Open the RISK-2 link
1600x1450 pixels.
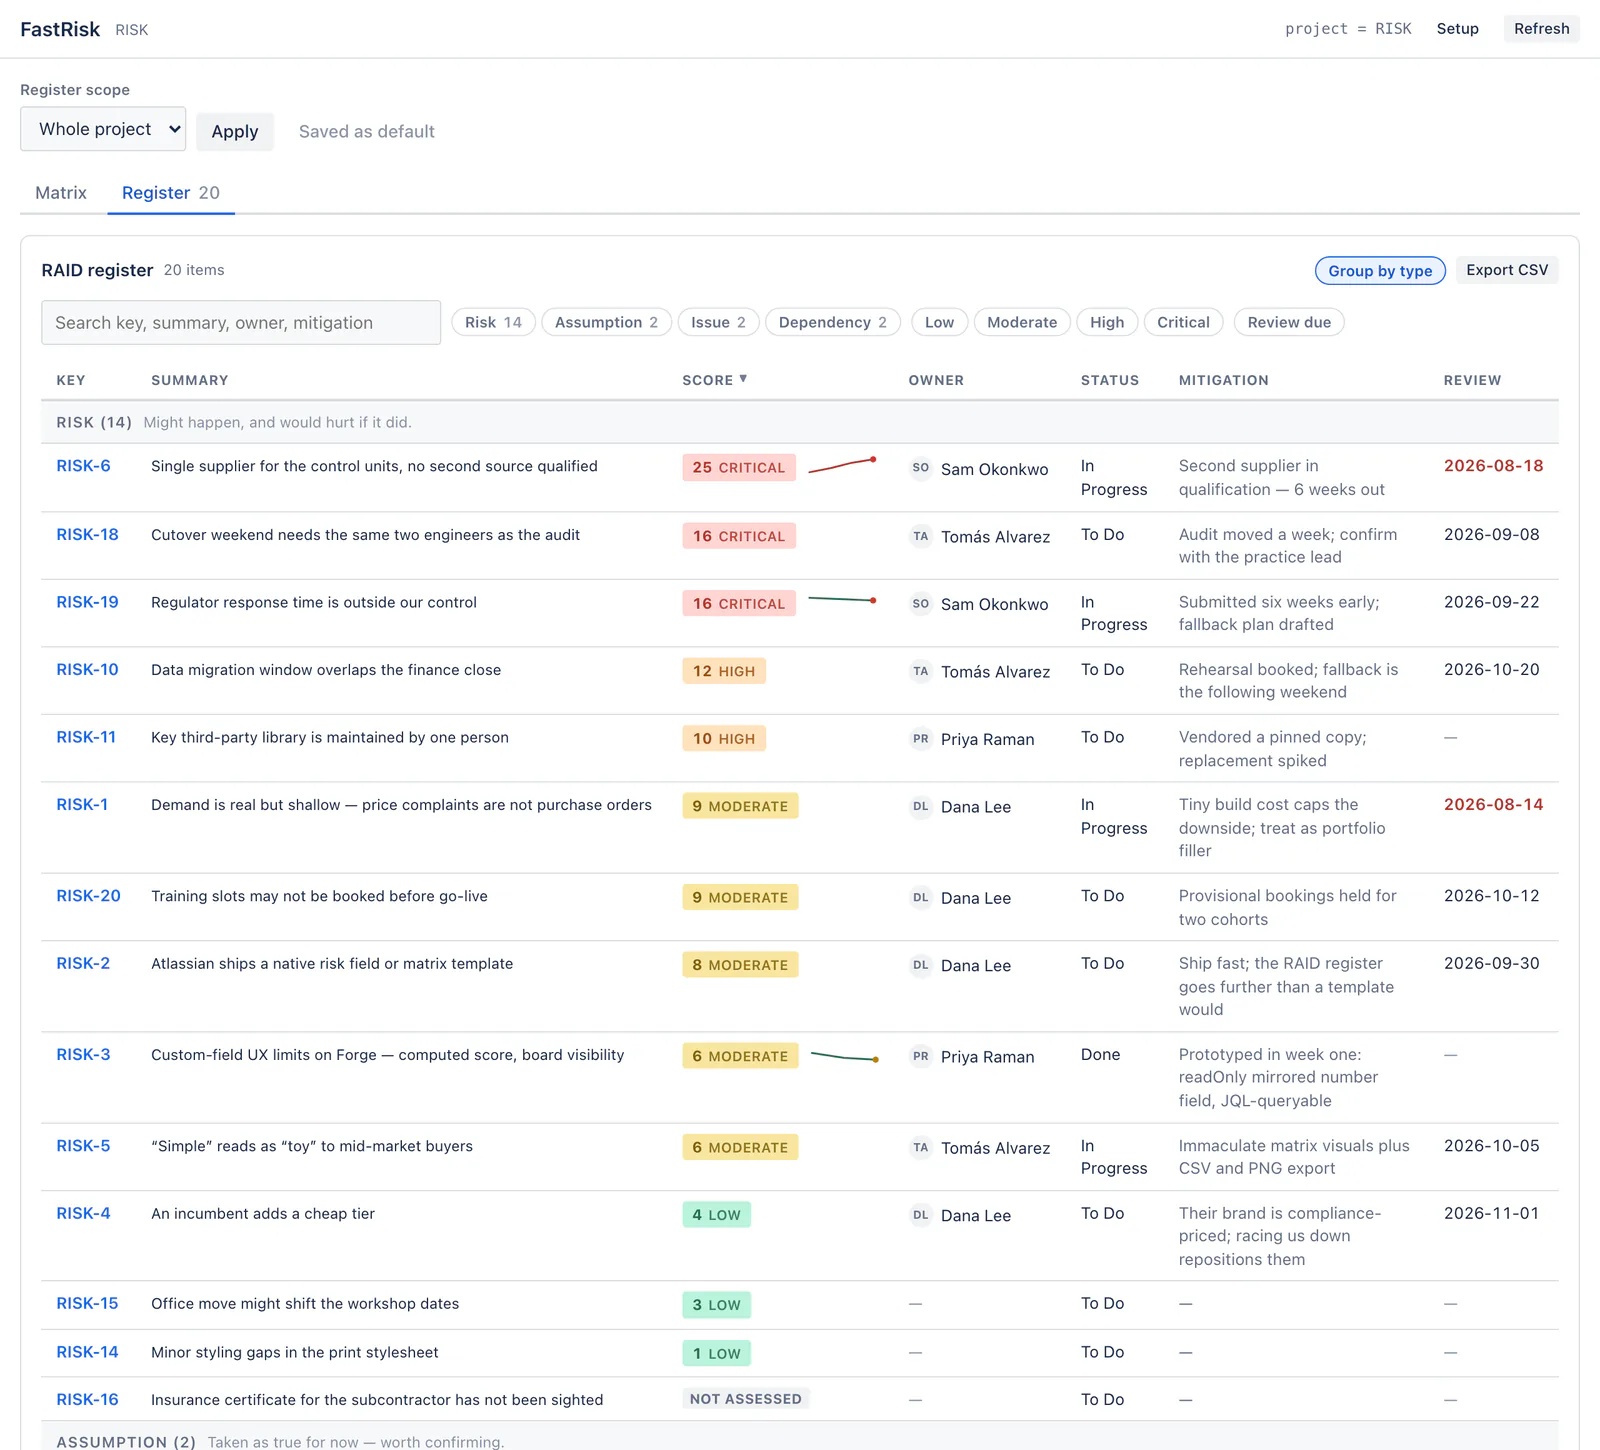[x=84, y=964]
